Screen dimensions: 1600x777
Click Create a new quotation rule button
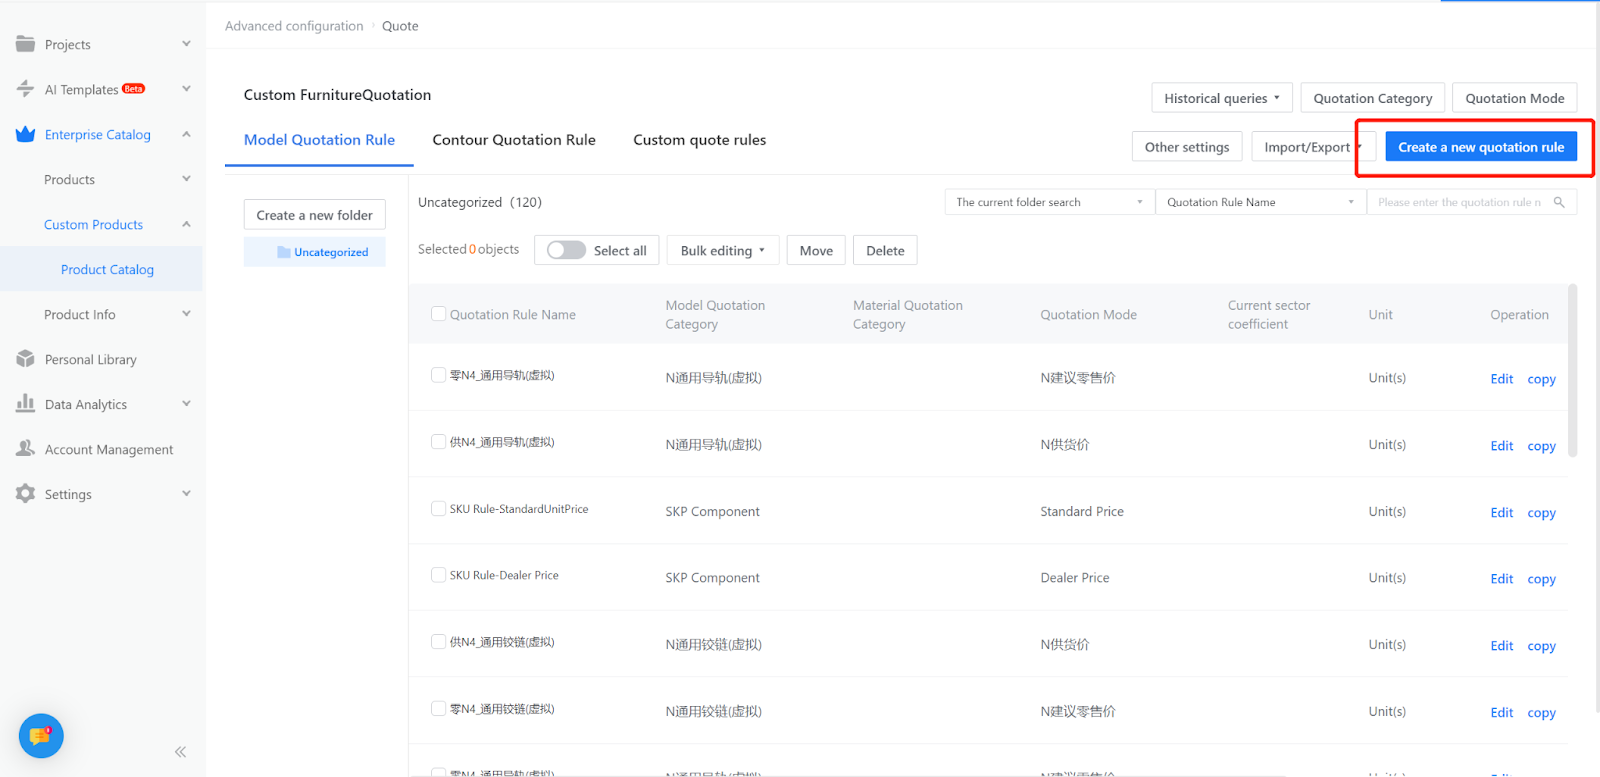click(1480, 147)
